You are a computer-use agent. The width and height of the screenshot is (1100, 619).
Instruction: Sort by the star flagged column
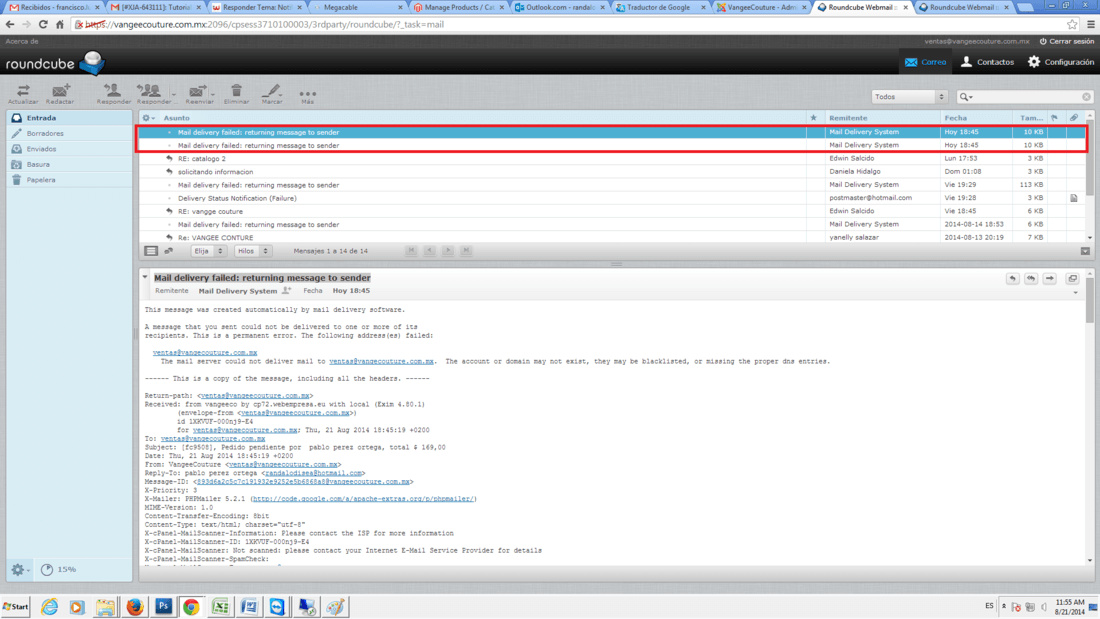click(813, 118)
